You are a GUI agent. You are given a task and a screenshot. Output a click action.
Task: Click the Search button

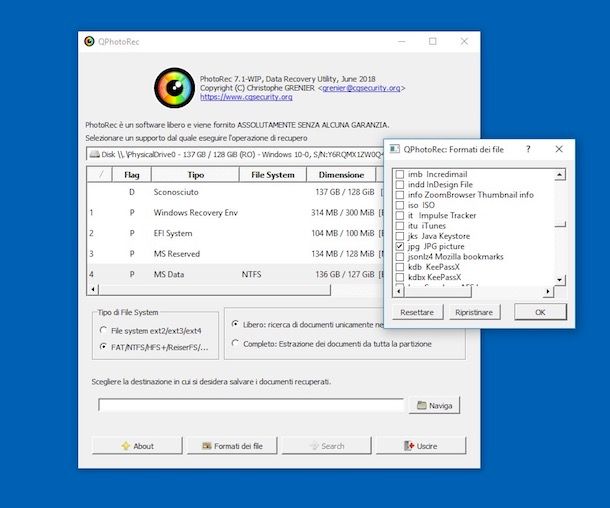click(x=327, y=446)
